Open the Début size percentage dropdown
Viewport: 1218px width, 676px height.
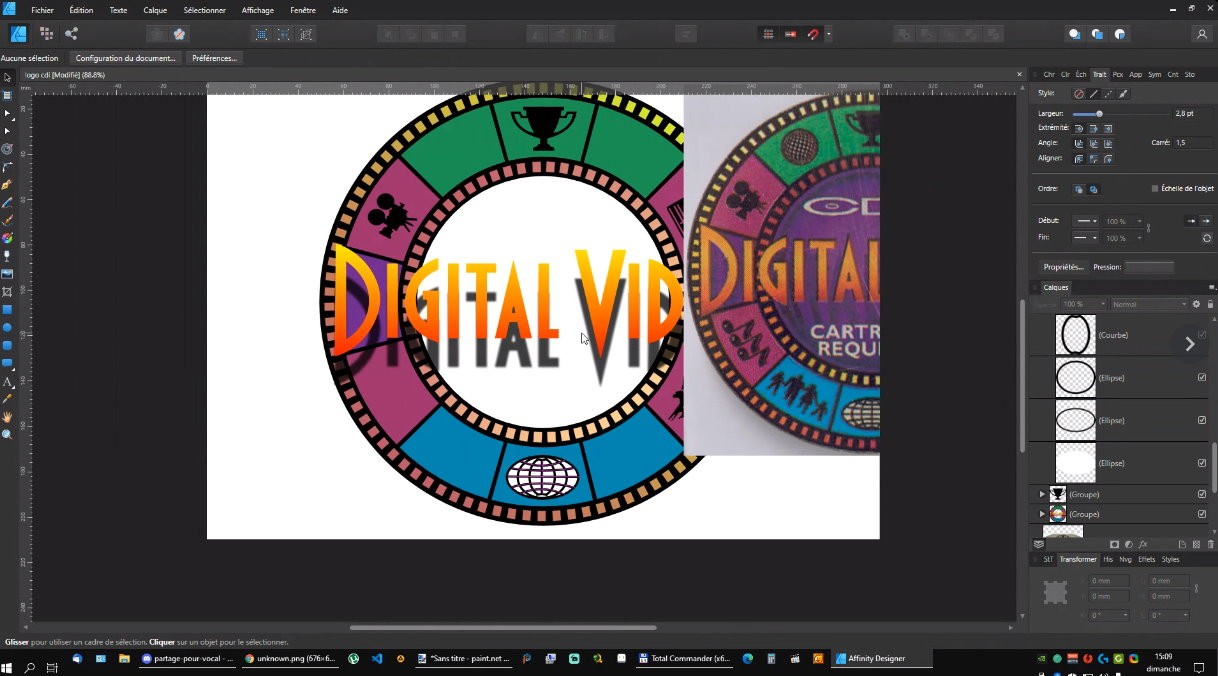coord(1124,221)
